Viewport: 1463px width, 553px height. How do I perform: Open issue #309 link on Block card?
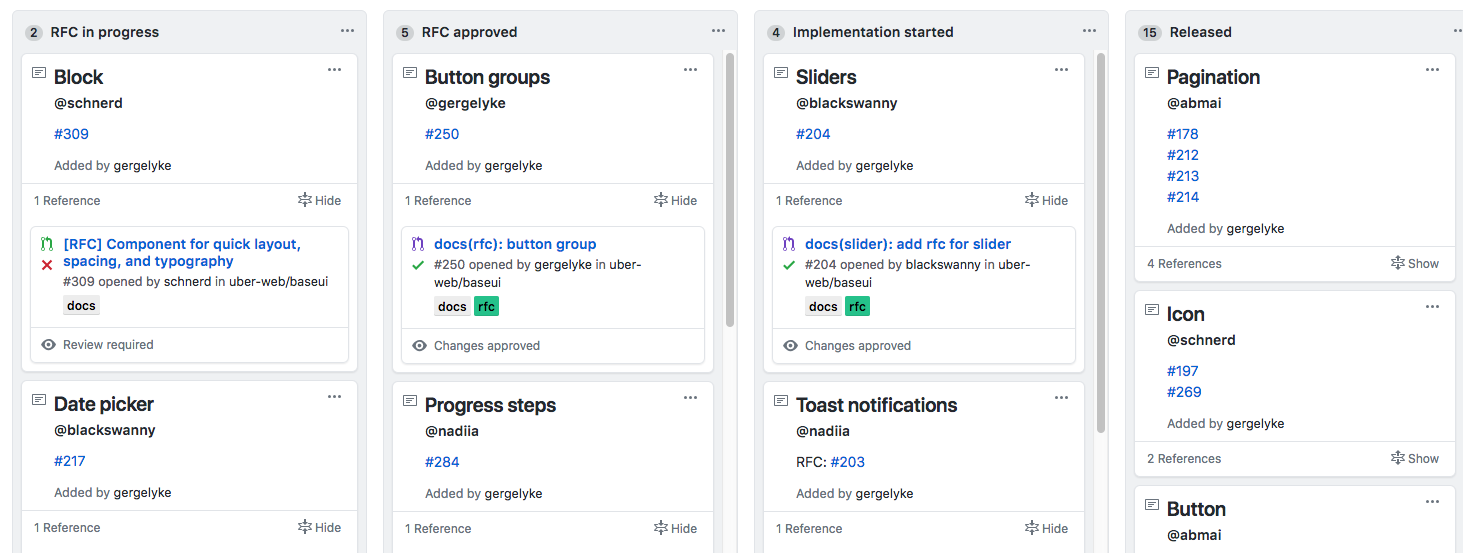pyautogui.click(x=71, y=134)
